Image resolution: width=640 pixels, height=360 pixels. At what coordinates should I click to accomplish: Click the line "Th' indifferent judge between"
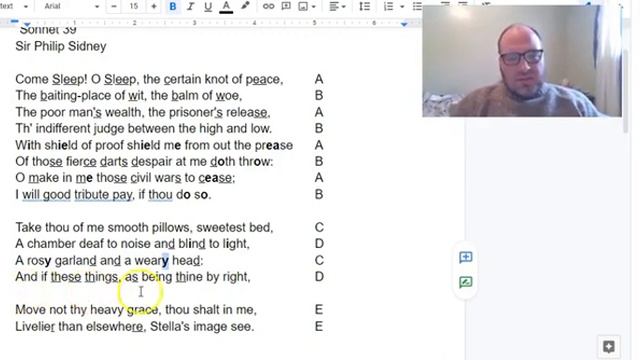[x=143, y=129]
